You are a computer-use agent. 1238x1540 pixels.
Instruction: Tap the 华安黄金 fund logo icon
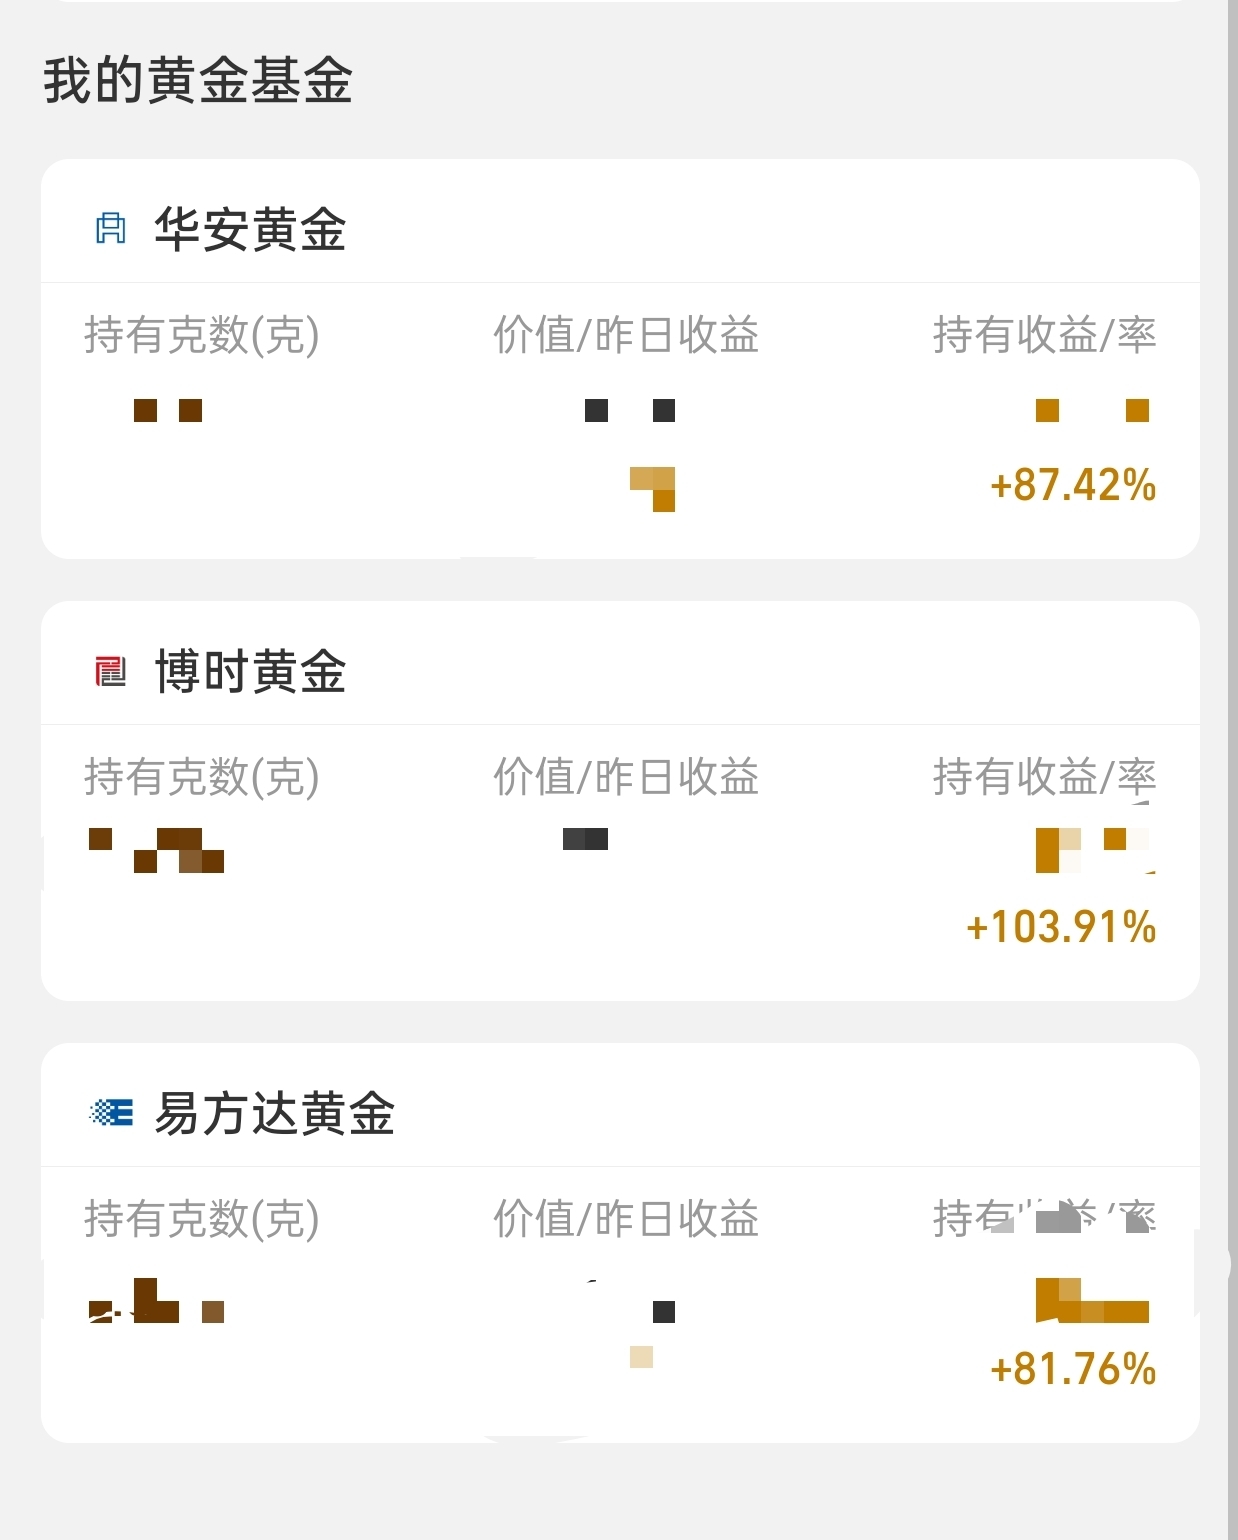click(x=110, y=229)
